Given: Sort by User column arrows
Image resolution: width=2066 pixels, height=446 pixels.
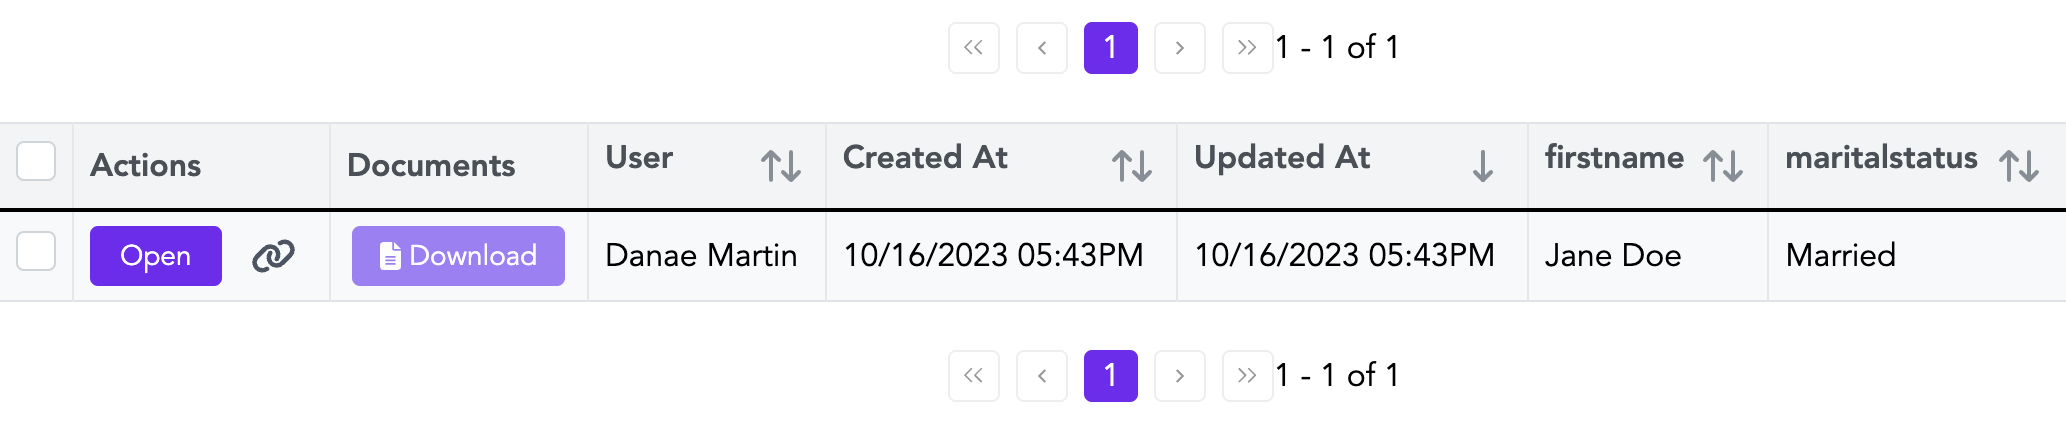Looking at the screenshot, I should [780, 165].
